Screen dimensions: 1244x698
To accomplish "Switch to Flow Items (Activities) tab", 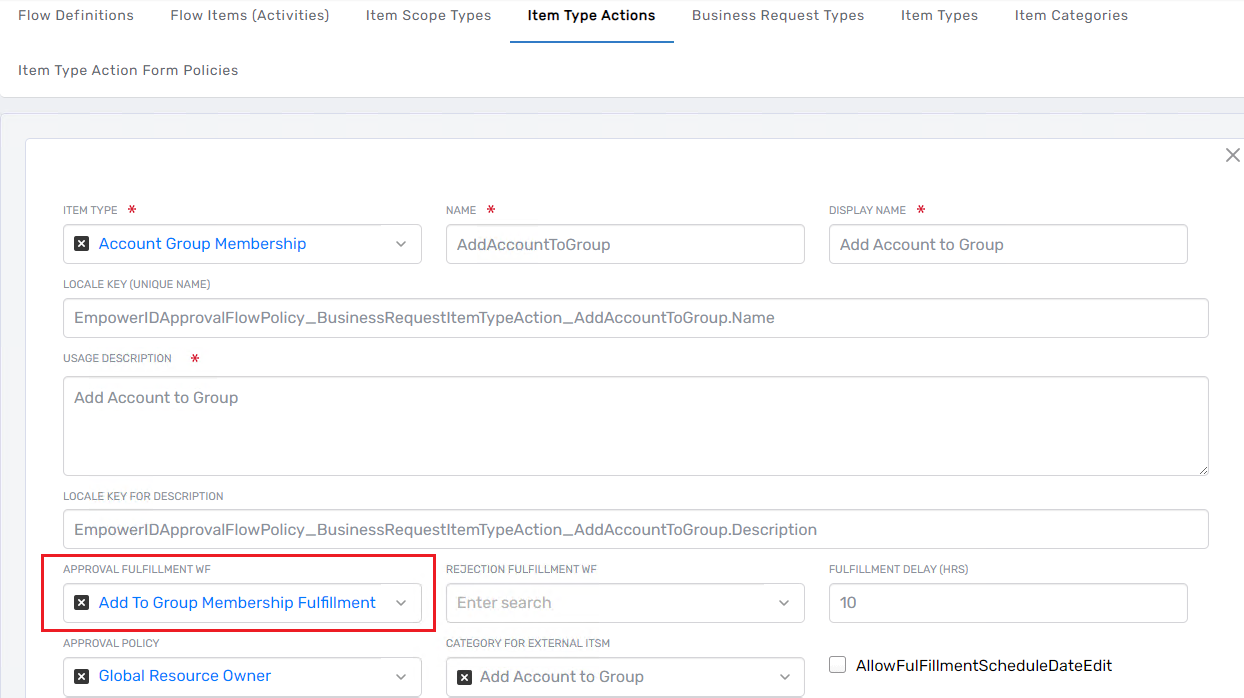I will coord(250,16).
